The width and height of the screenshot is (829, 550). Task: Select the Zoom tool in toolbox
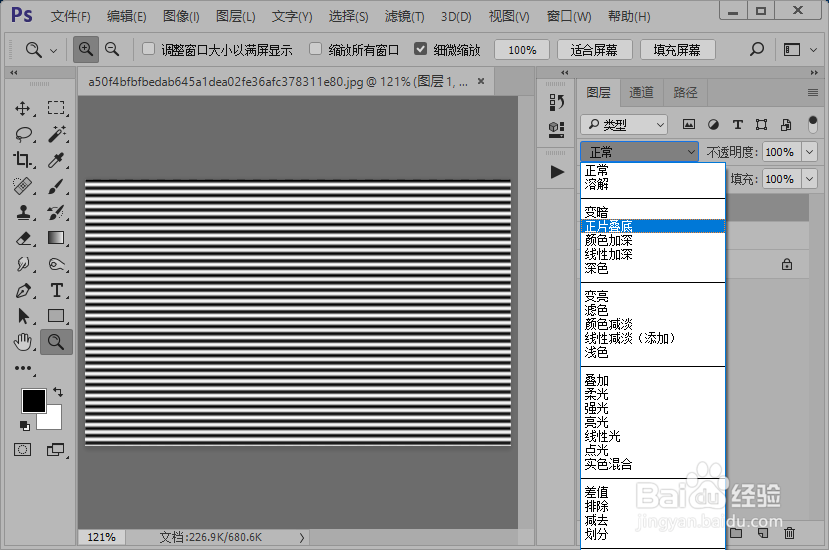(x=56, y=342)
